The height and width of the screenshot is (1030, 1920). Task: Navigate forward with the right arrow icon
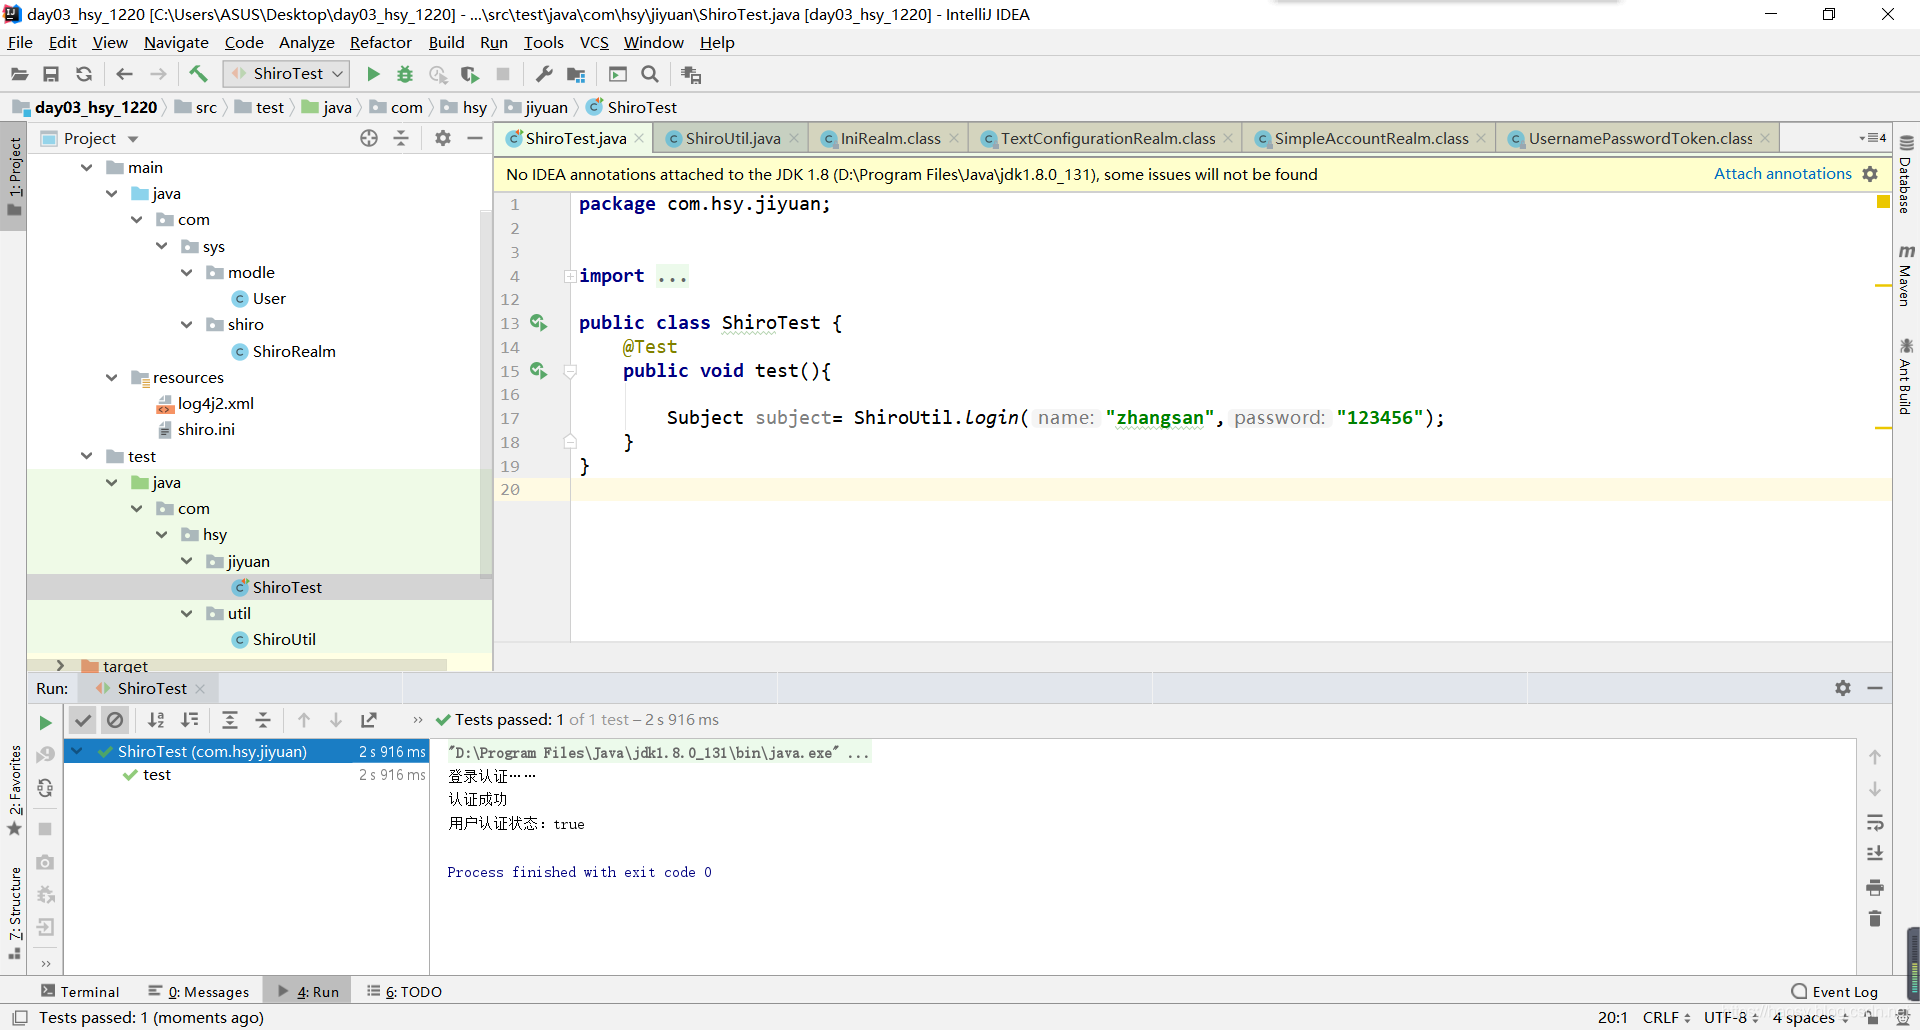pyautogui.click(x=158, y=74)
